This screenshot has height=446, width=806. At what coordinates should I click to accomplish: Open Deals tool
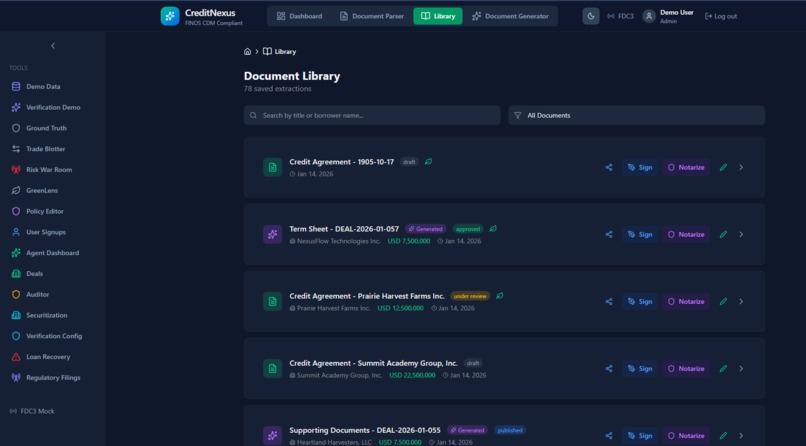[34, 274]
